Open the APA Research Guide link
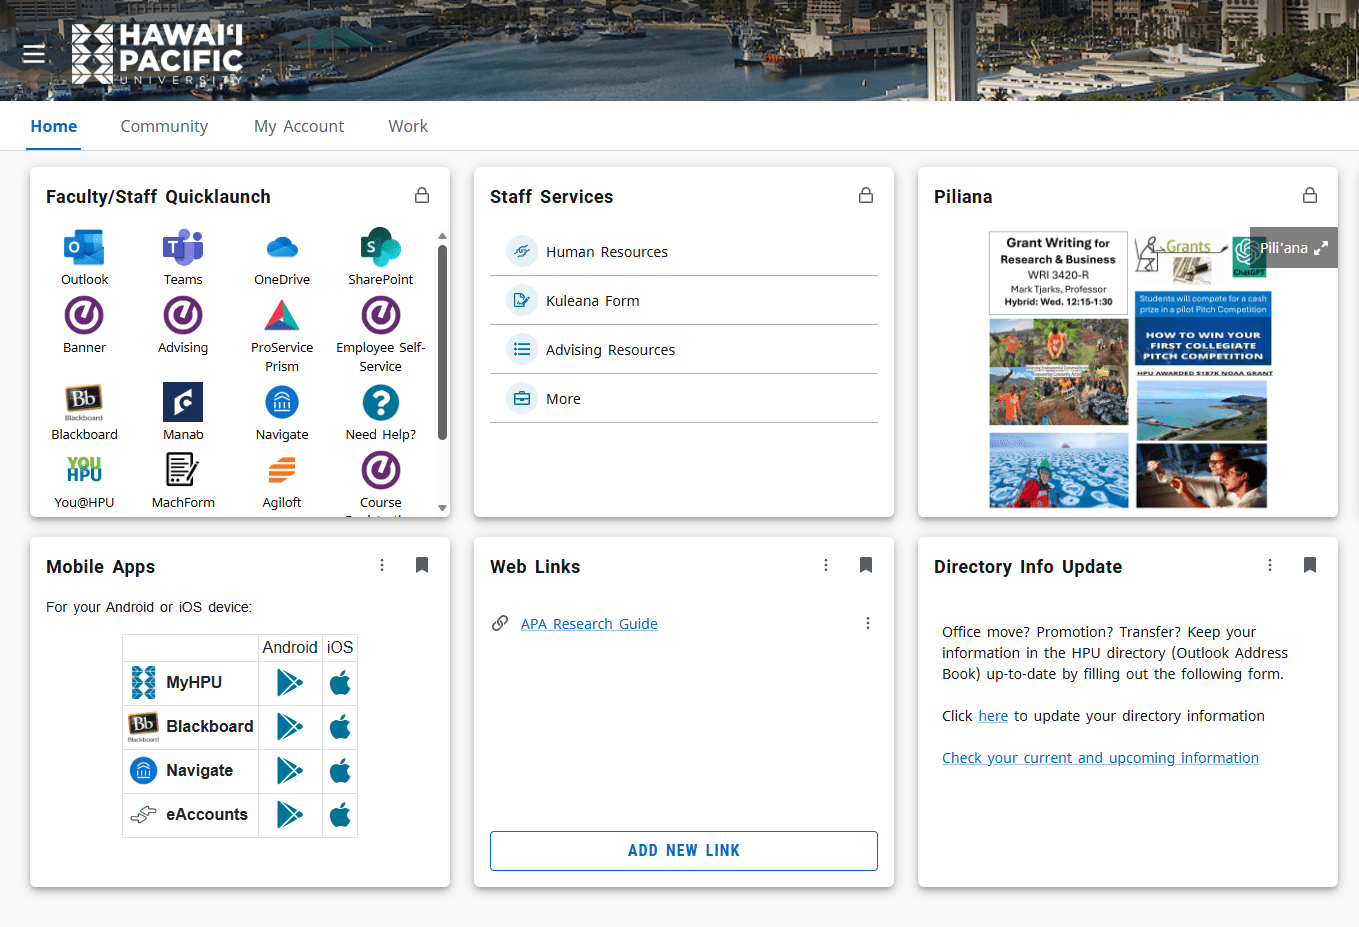The image size is (1359, 927). pos(589,624)
